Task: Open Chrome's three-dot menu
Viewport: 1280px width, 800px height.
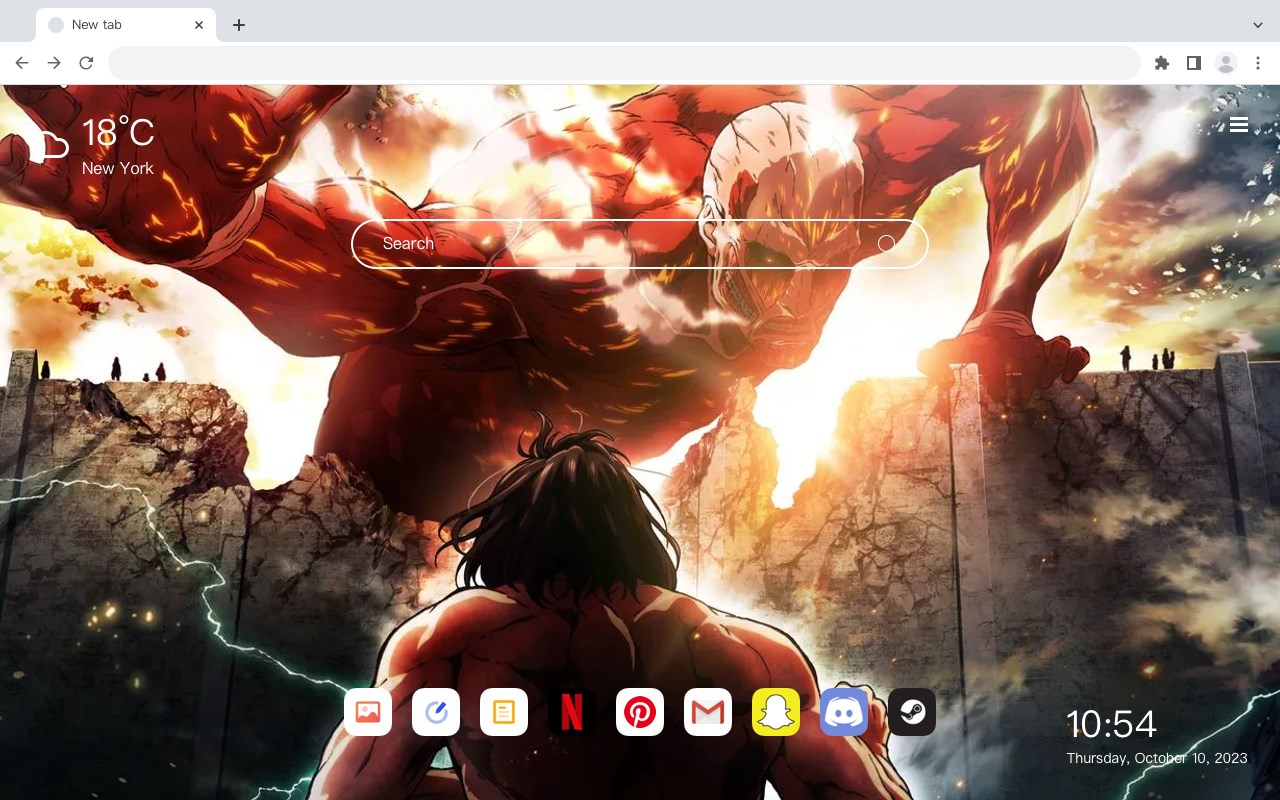Action: coord(1258,63)
